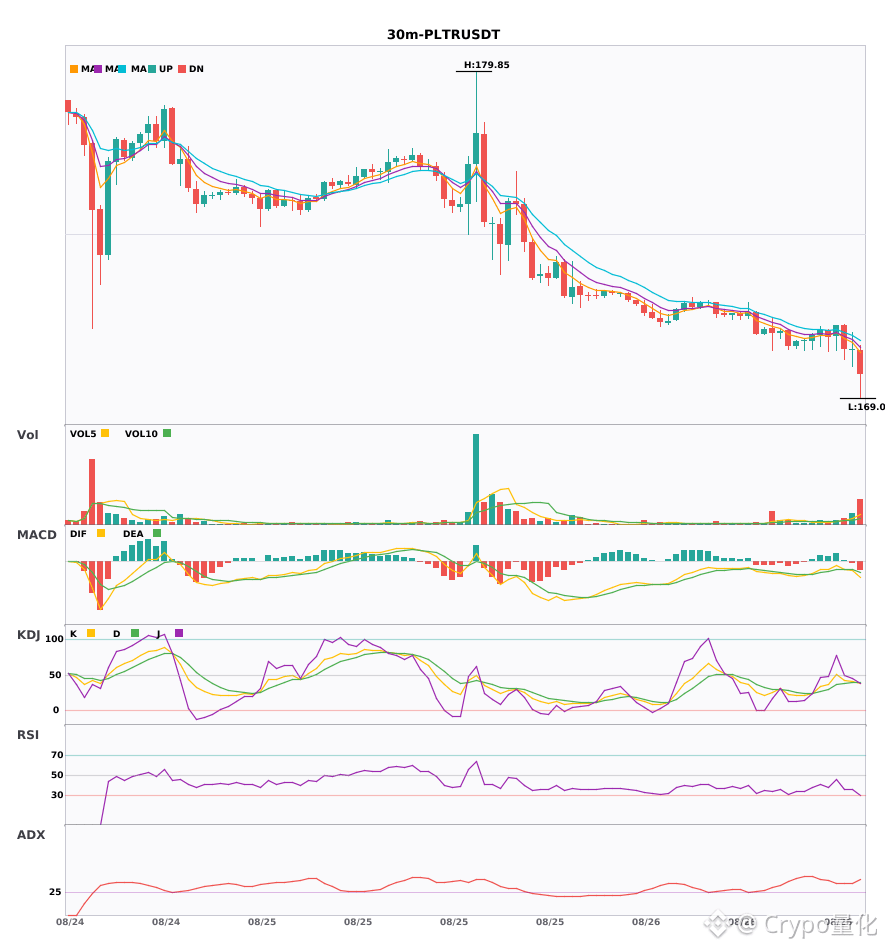The width and height of the screenshot is (885, 950).
Task: Click the H:179.85 high price label
Action: pyautogui.click(x=486, y=65)
